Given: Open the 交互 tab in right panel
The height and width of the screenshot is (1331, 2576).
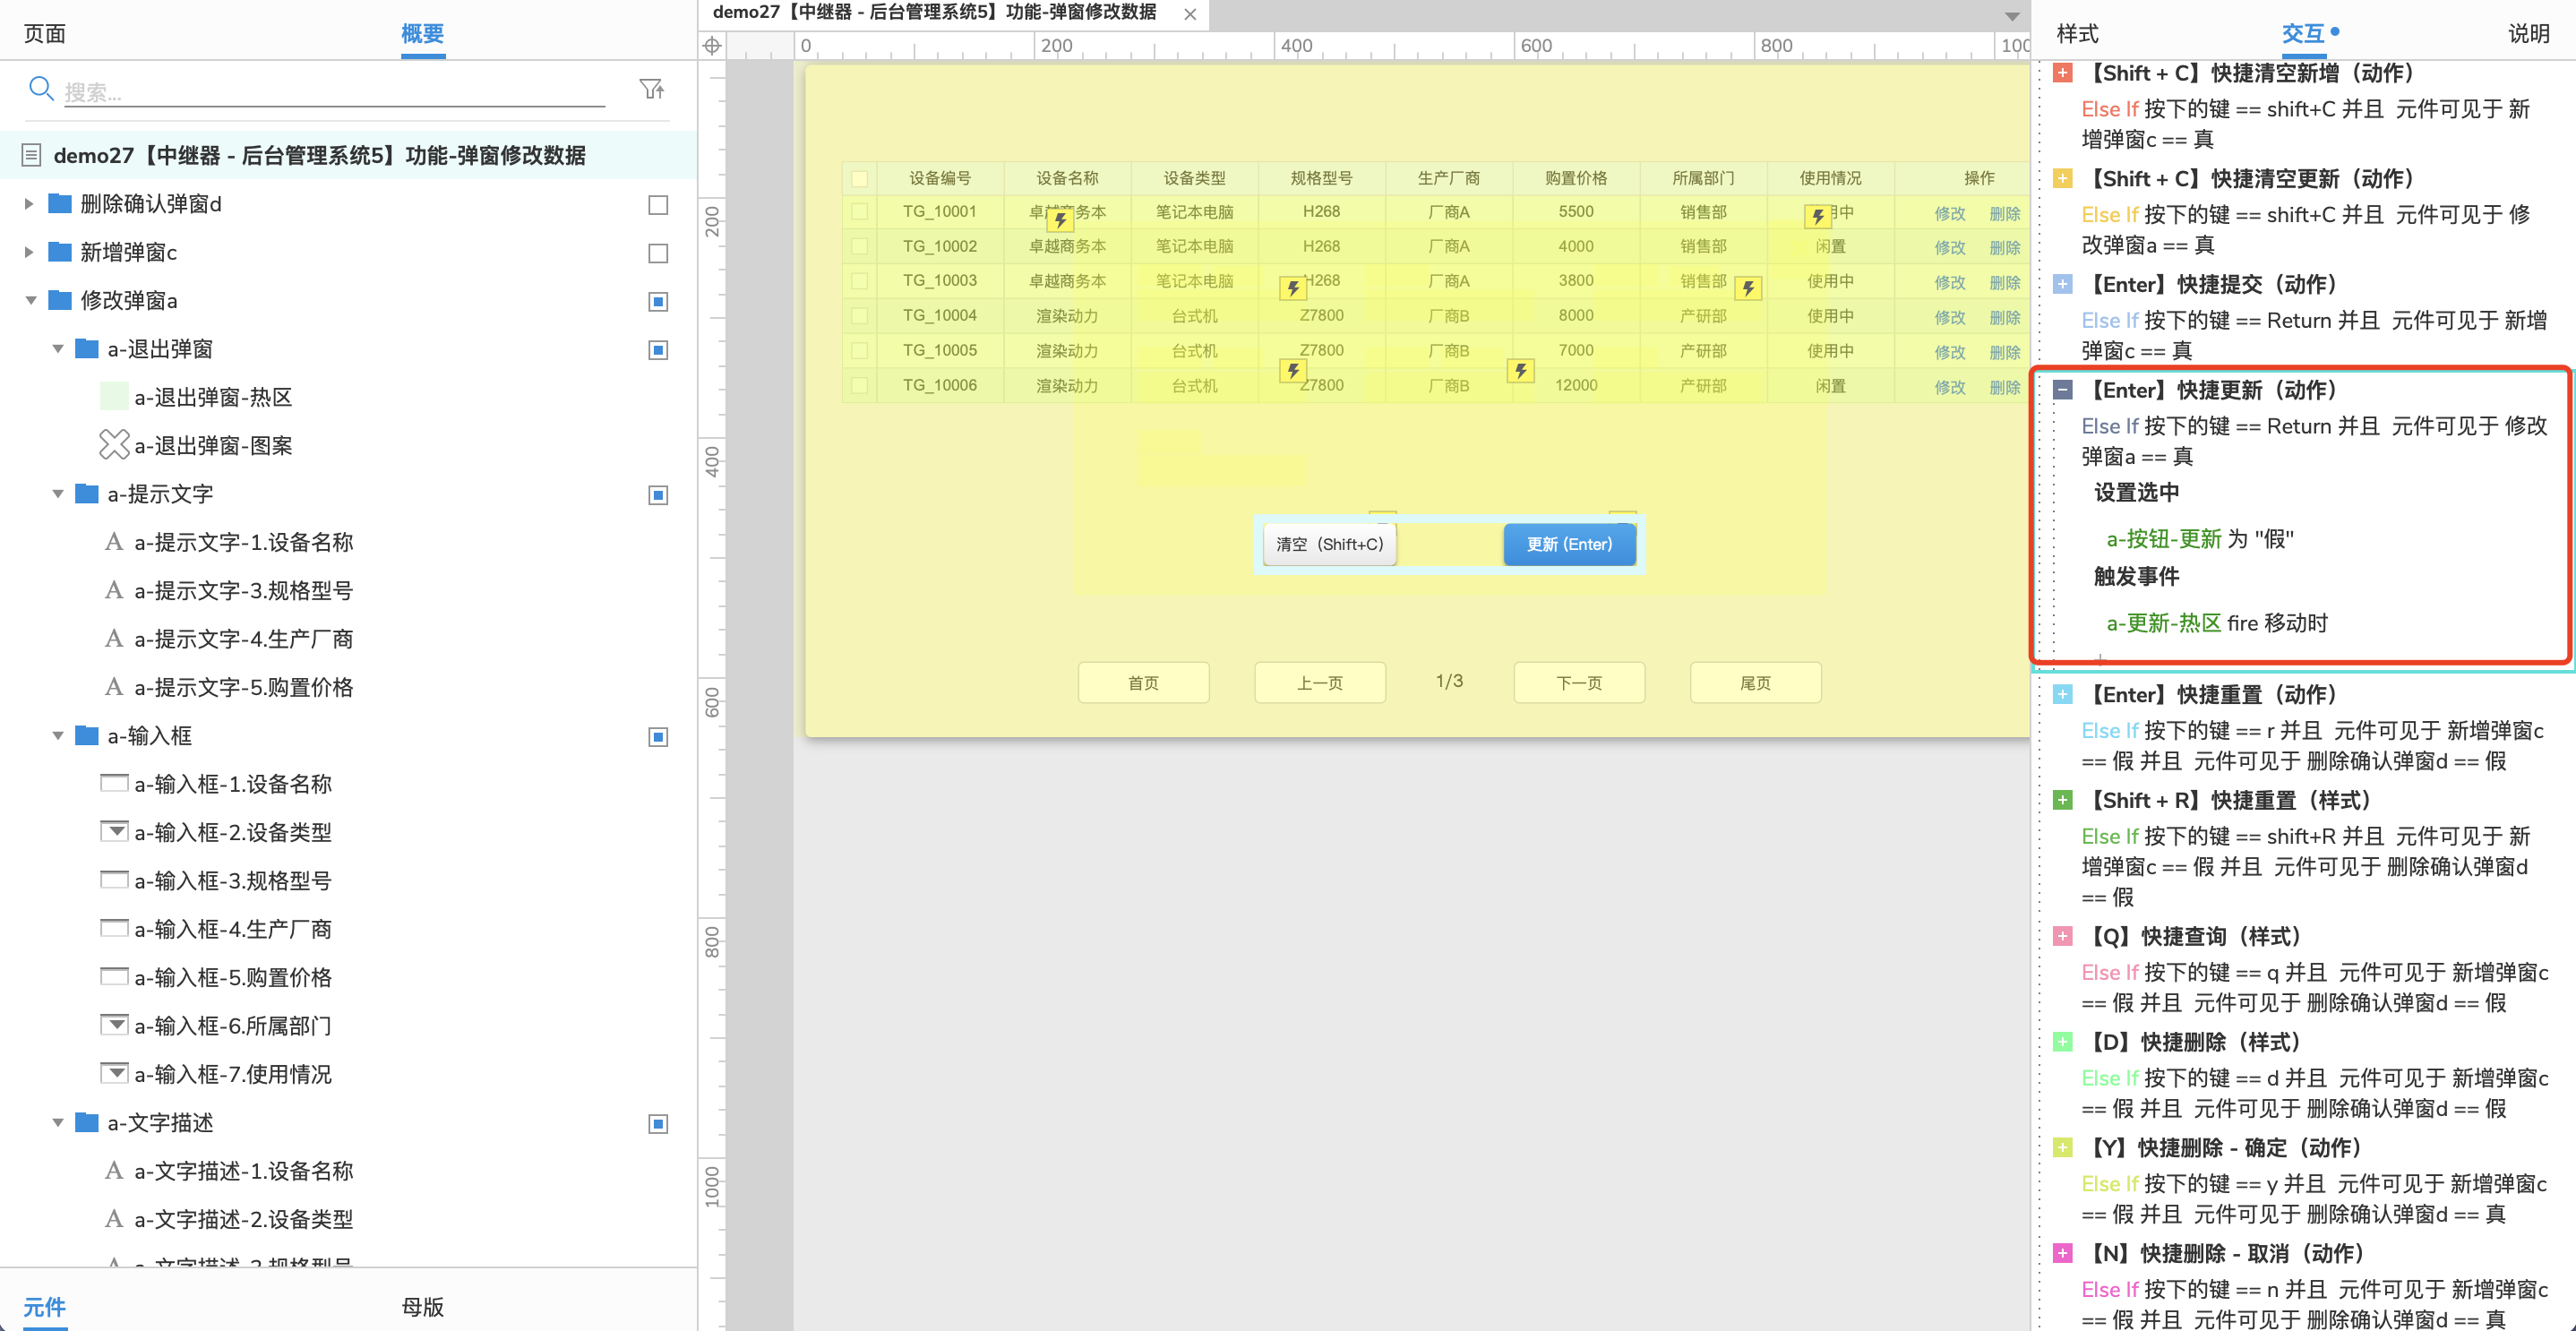Looking at the screenshot, I should tap(2302, 34).
